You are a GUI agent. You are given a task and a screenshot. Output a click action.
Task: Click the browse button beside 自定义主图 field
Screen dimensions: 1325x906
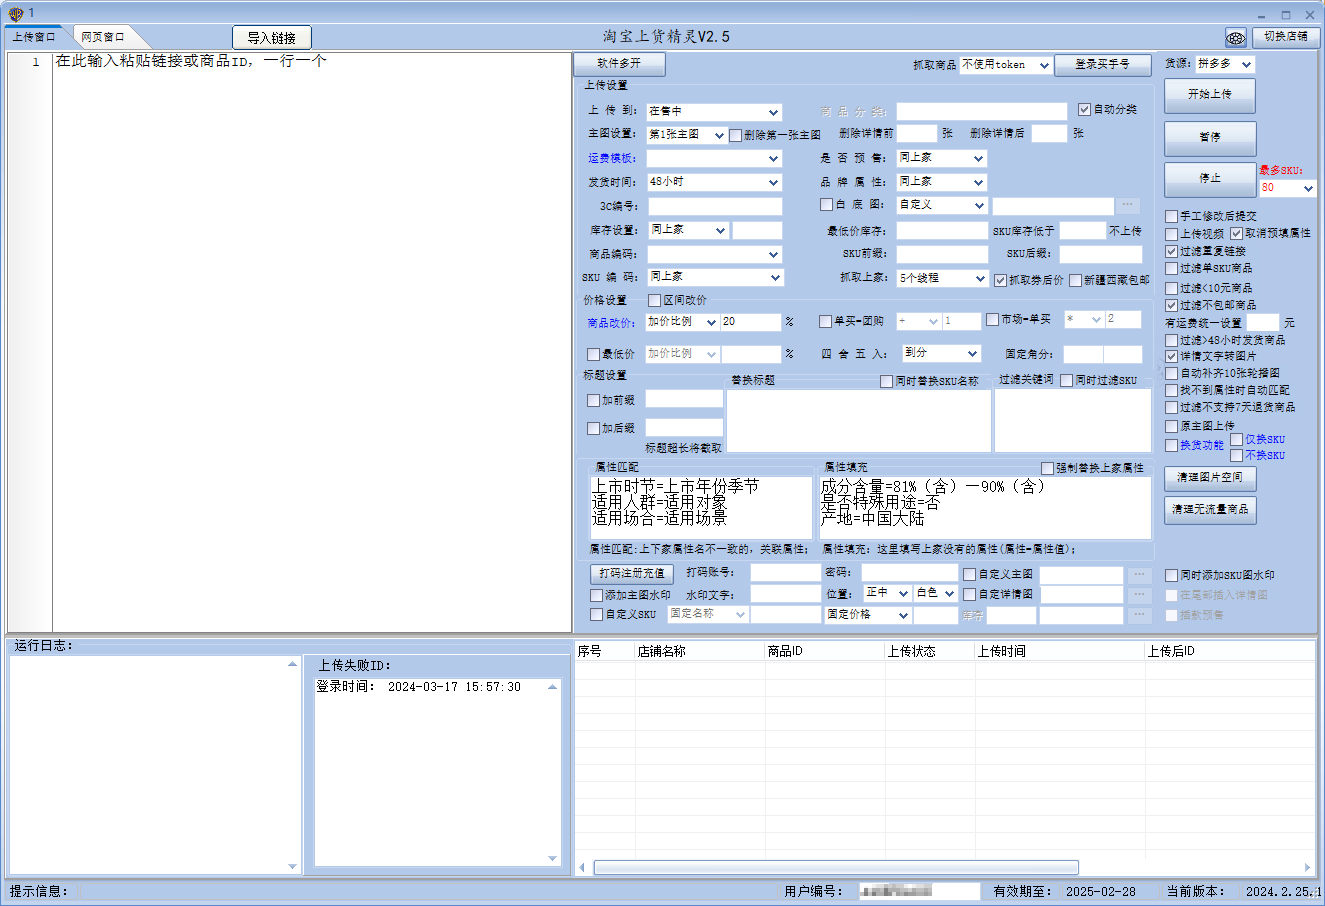(x=1139, y=575)
